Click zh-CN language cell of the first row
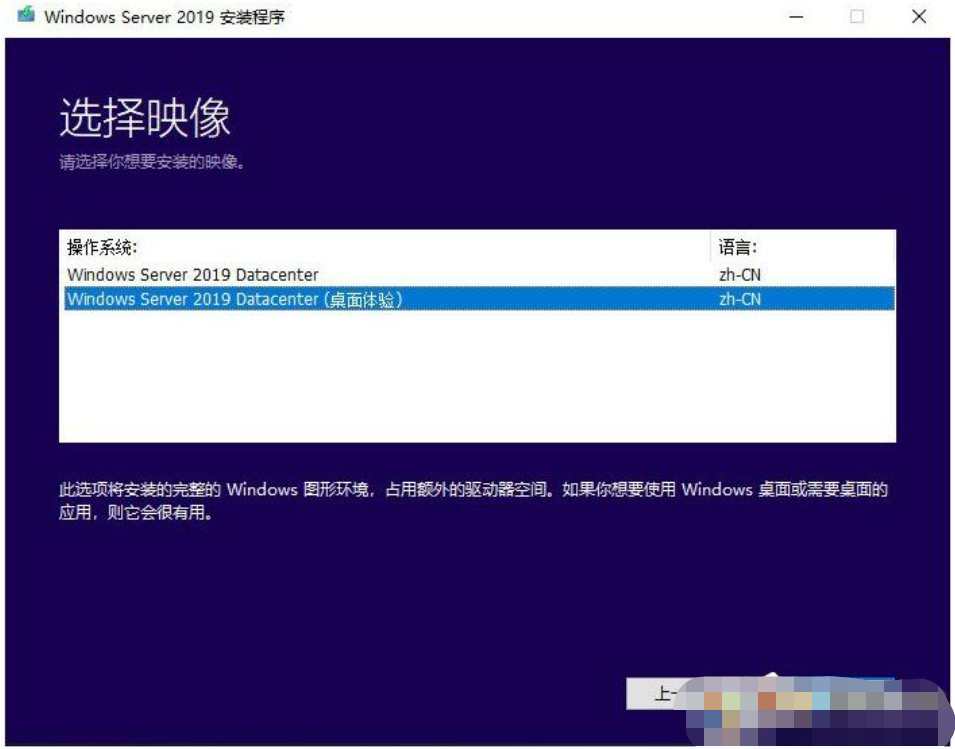Viewport: 955px width, 749px height. point(740,274)
